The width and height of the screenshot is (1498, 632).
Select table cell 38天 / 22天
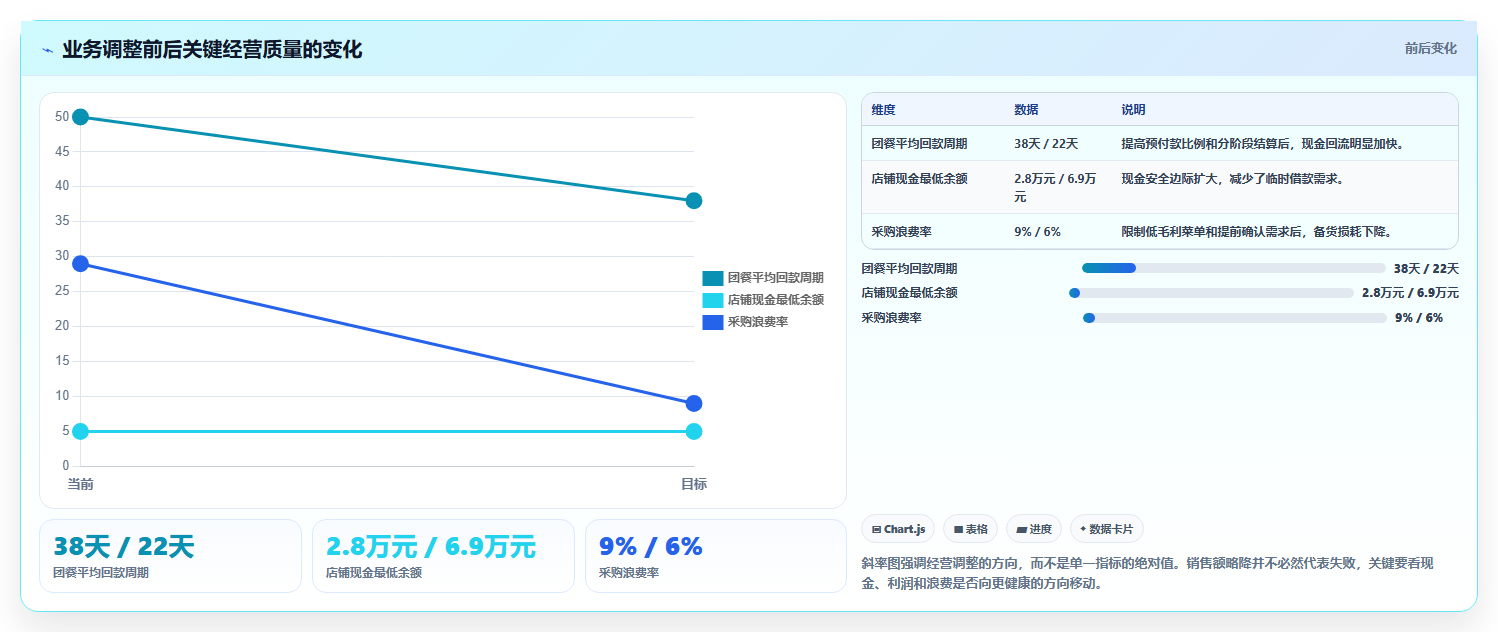(x=1046, y=144)
